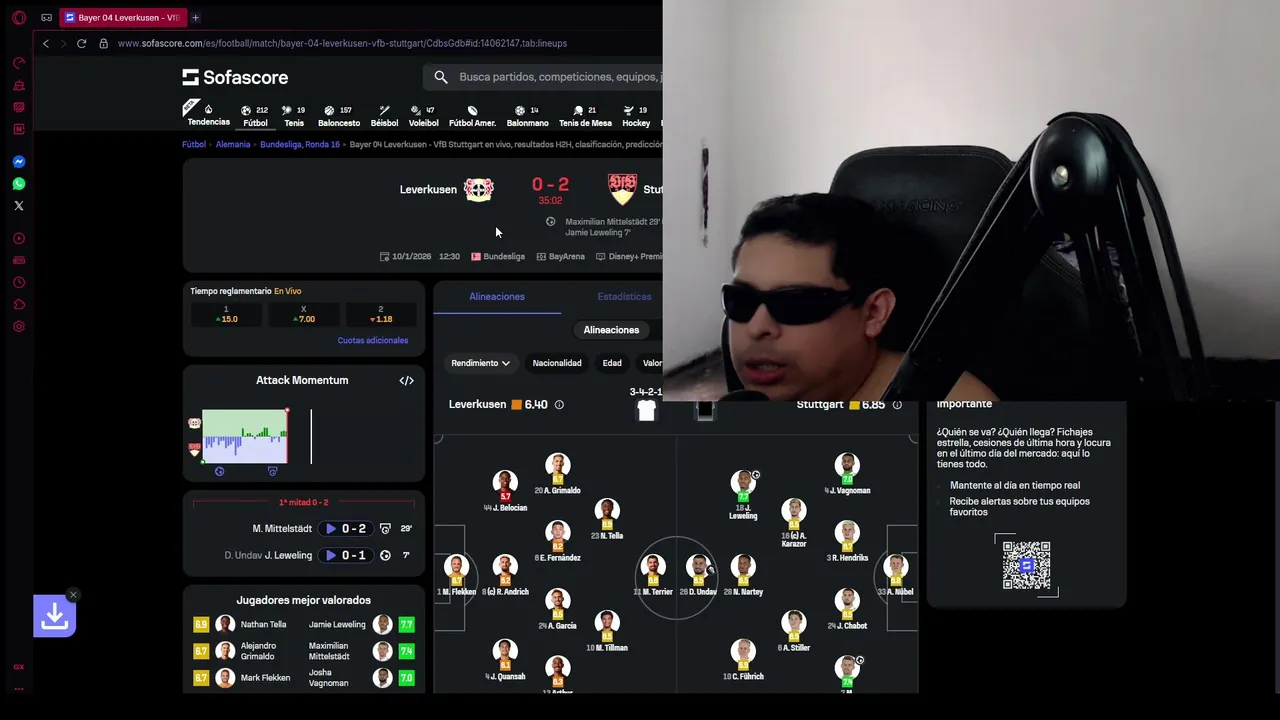Click the blue download button
Viewport: 1280px width, 720px height.
54,617
